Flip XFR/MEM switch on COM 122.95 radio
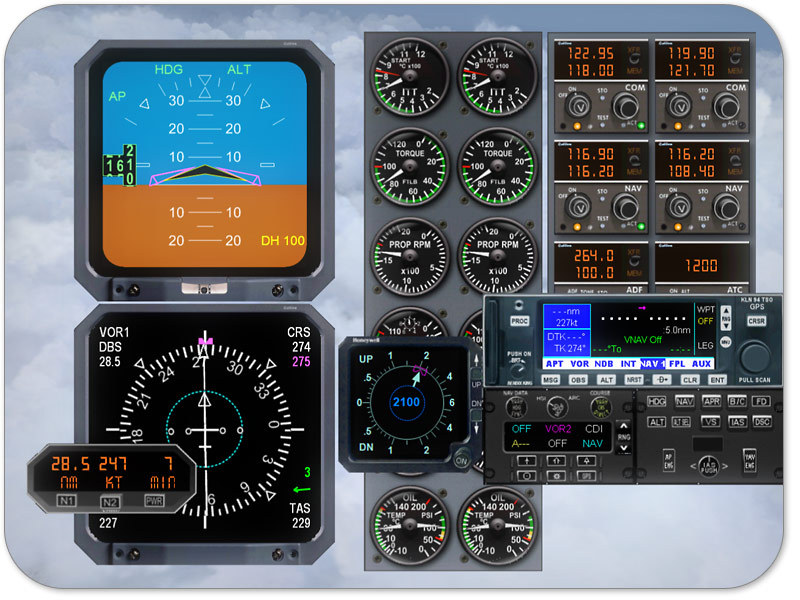 click(x=634, y=59)
